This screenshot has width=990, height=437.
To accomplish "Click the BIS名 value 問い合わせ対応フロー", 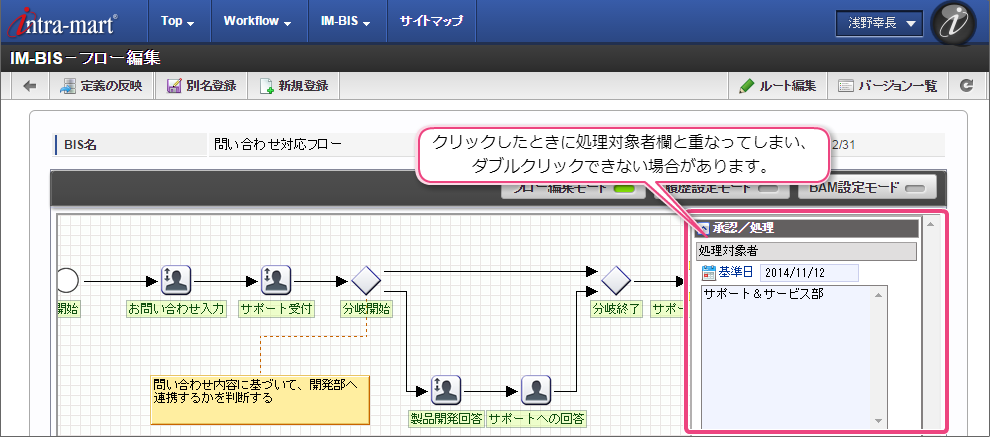I will coord(278,145).
